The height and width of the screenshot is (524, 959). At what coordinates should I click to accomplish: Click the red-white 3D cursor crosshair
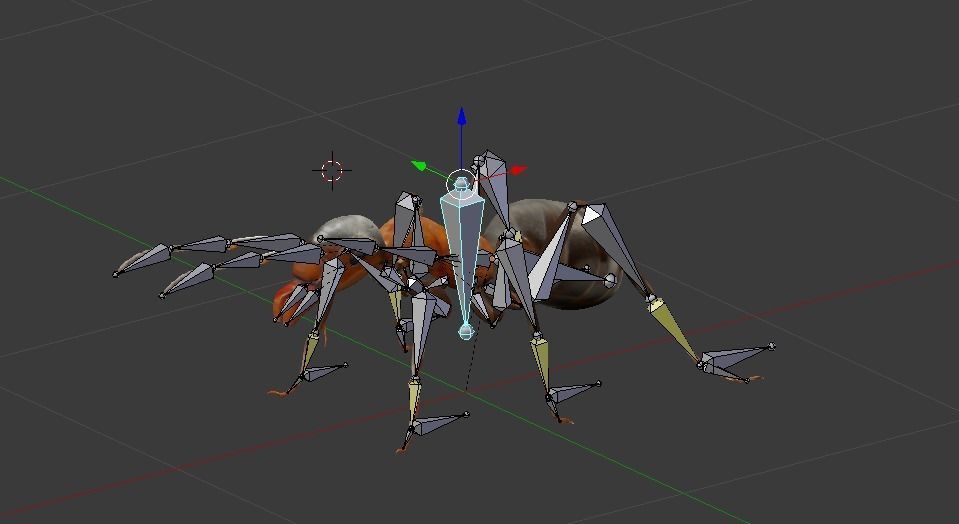pyautogui.click(x=332, y=171)
